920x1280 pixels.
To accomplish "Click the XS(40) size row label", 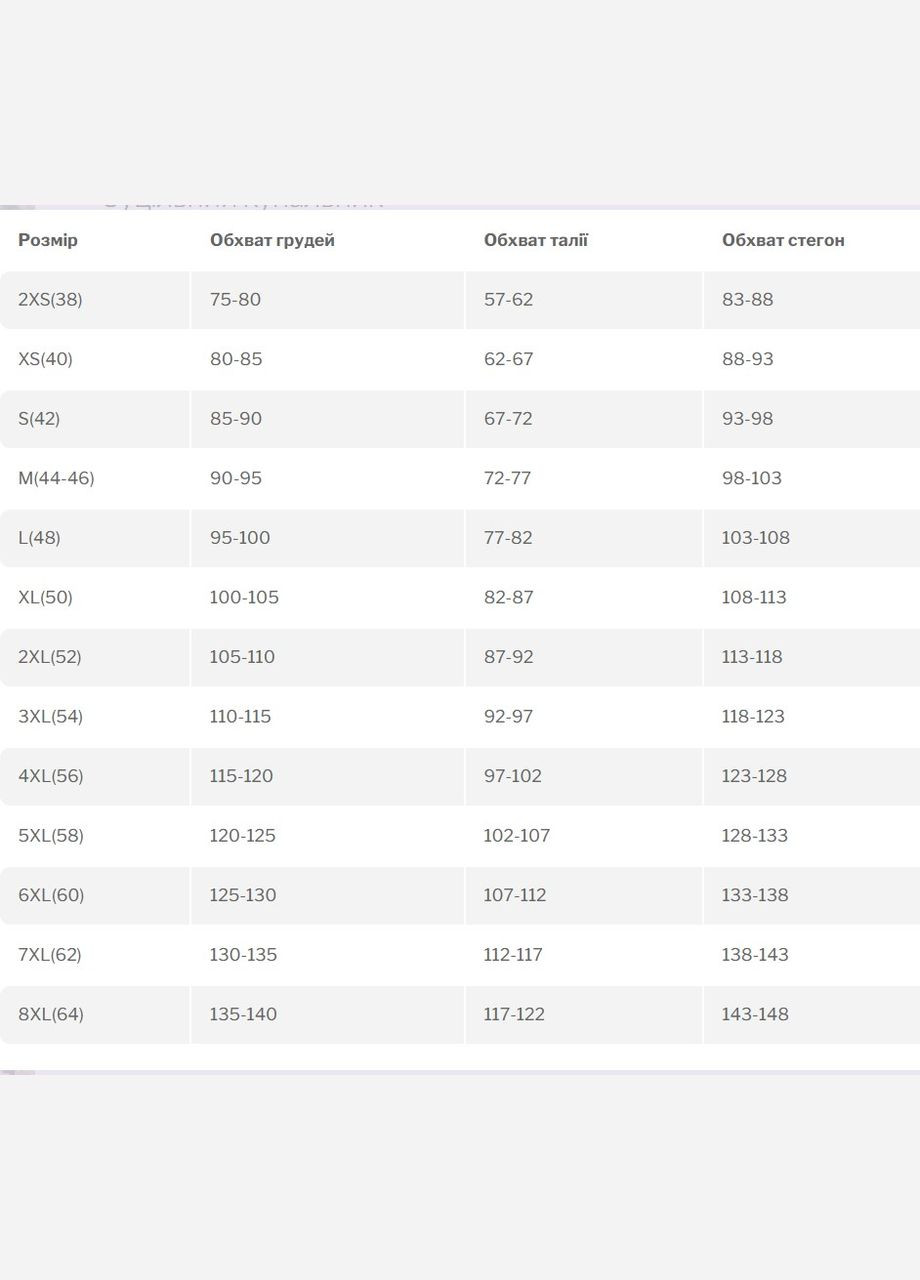I will 46,359.
